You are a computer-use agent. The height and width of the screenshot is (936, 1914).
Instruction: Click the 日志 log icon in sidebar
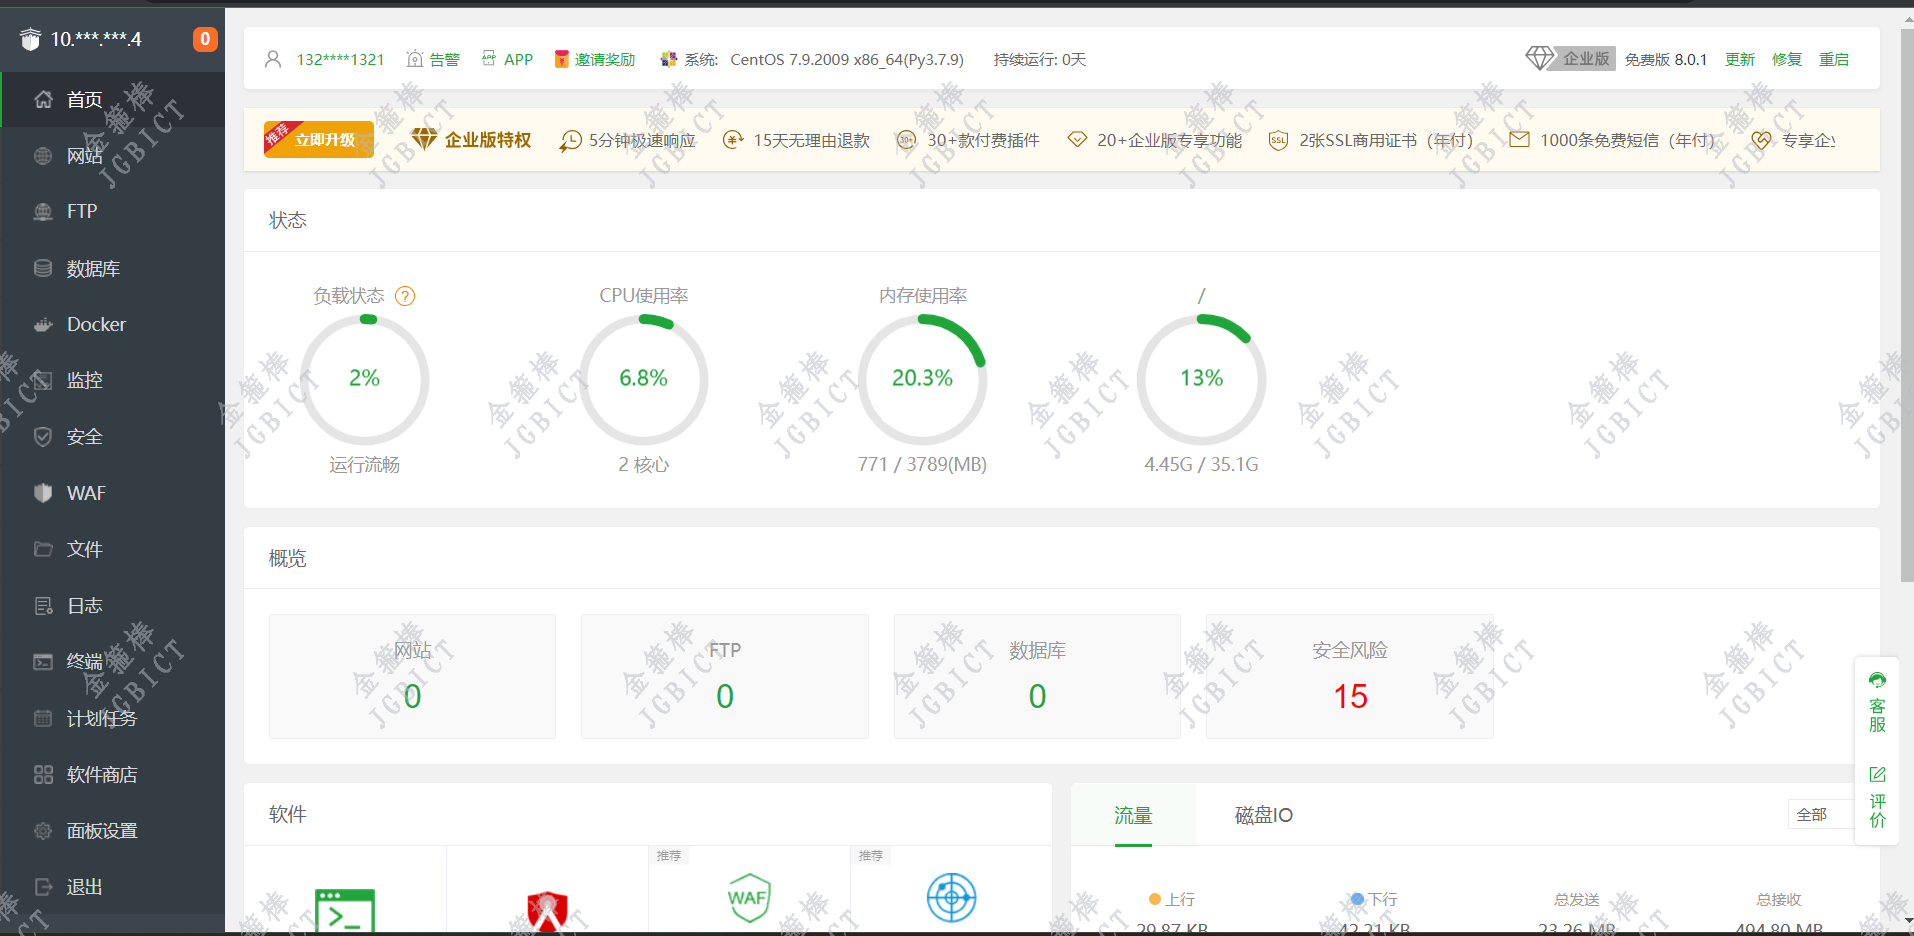coord(43,605)
